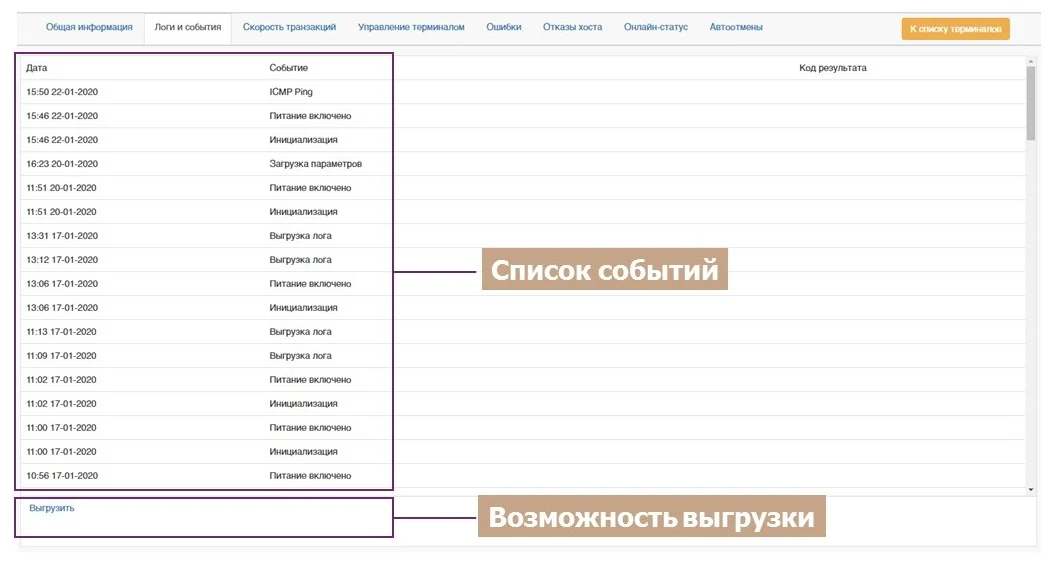Open the Отказы хоста tab

(x=572, y=28)
